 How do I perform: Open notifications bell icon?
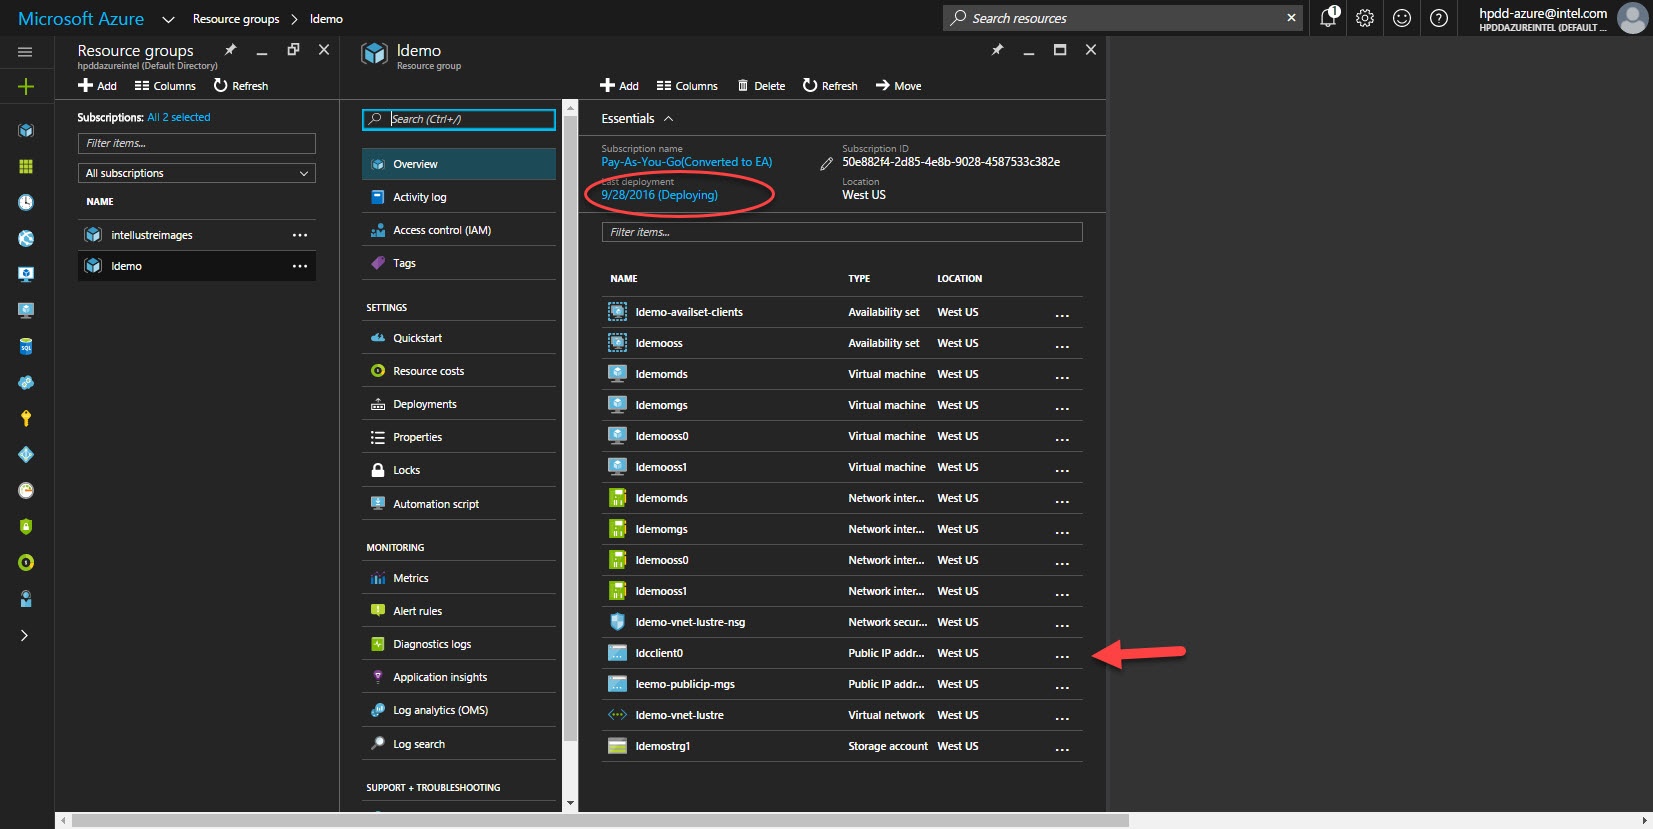1328,17
